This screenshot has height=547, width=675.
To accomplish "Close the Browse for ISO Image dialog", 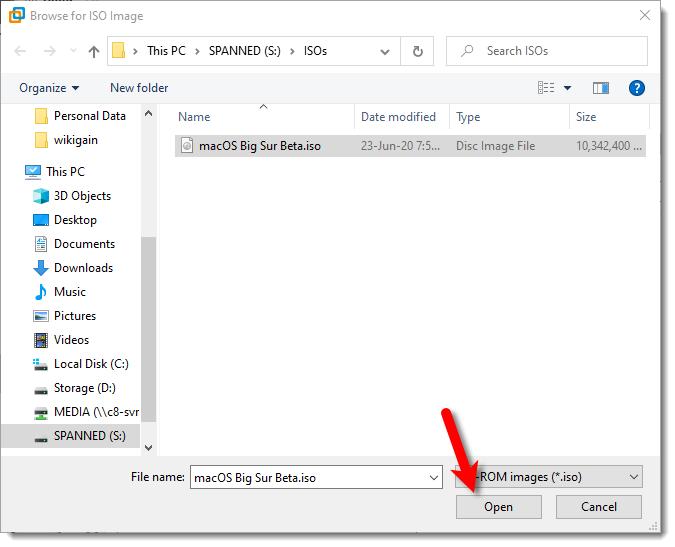I will (644, 15).
